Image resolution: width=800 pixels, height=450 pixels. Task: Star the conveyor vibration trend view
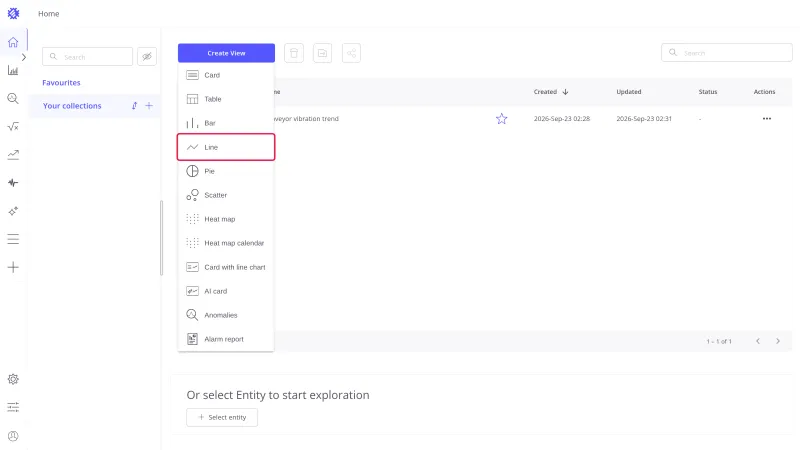502,119
